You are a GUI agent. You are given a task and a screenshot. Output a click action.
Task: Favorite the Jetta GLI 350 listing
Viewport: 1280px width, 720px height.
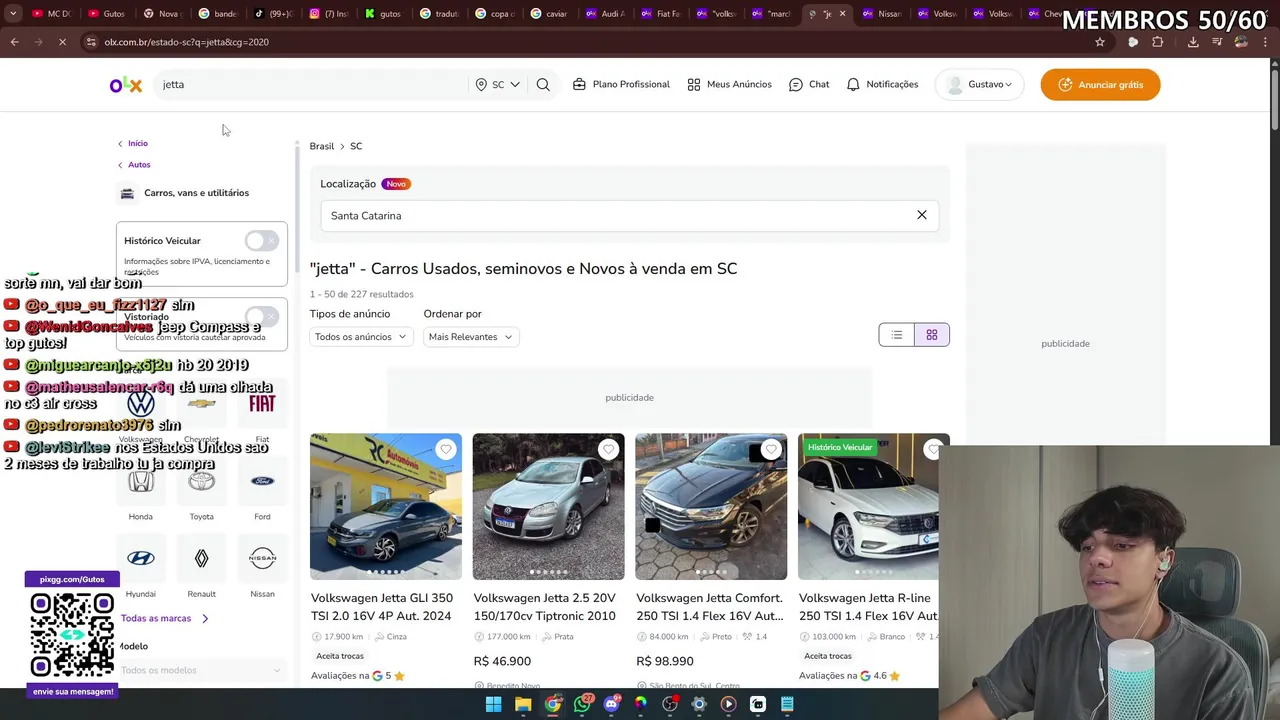coord(446,450)
